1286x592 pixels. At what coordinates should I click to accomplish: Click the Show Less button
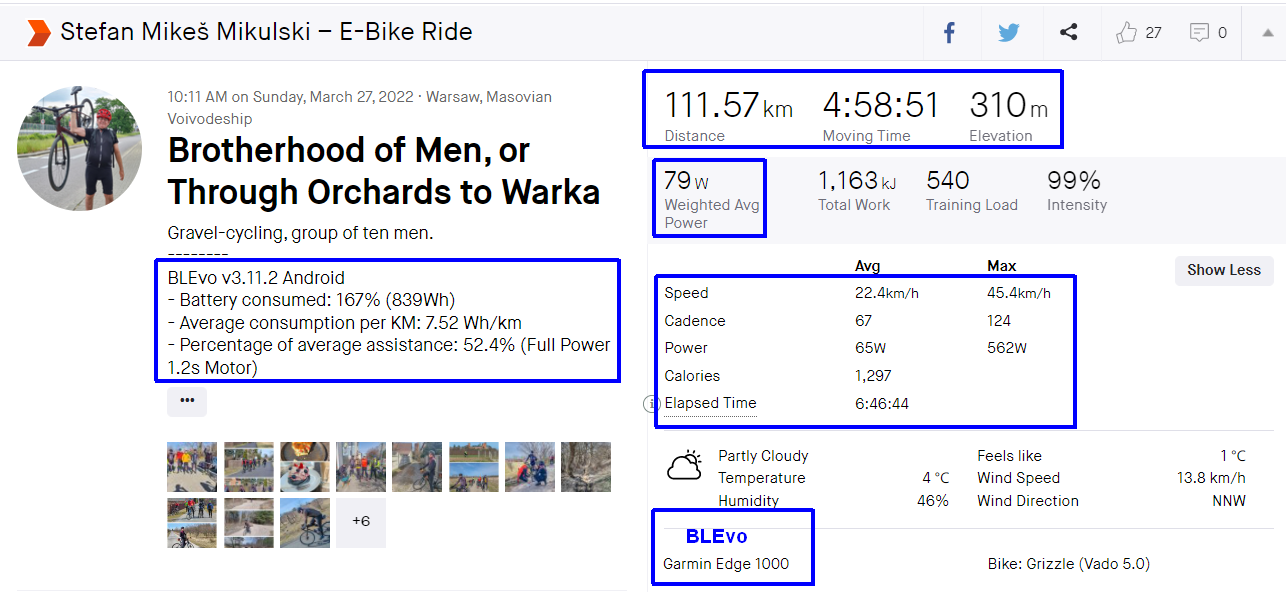tap(1224, 270)
